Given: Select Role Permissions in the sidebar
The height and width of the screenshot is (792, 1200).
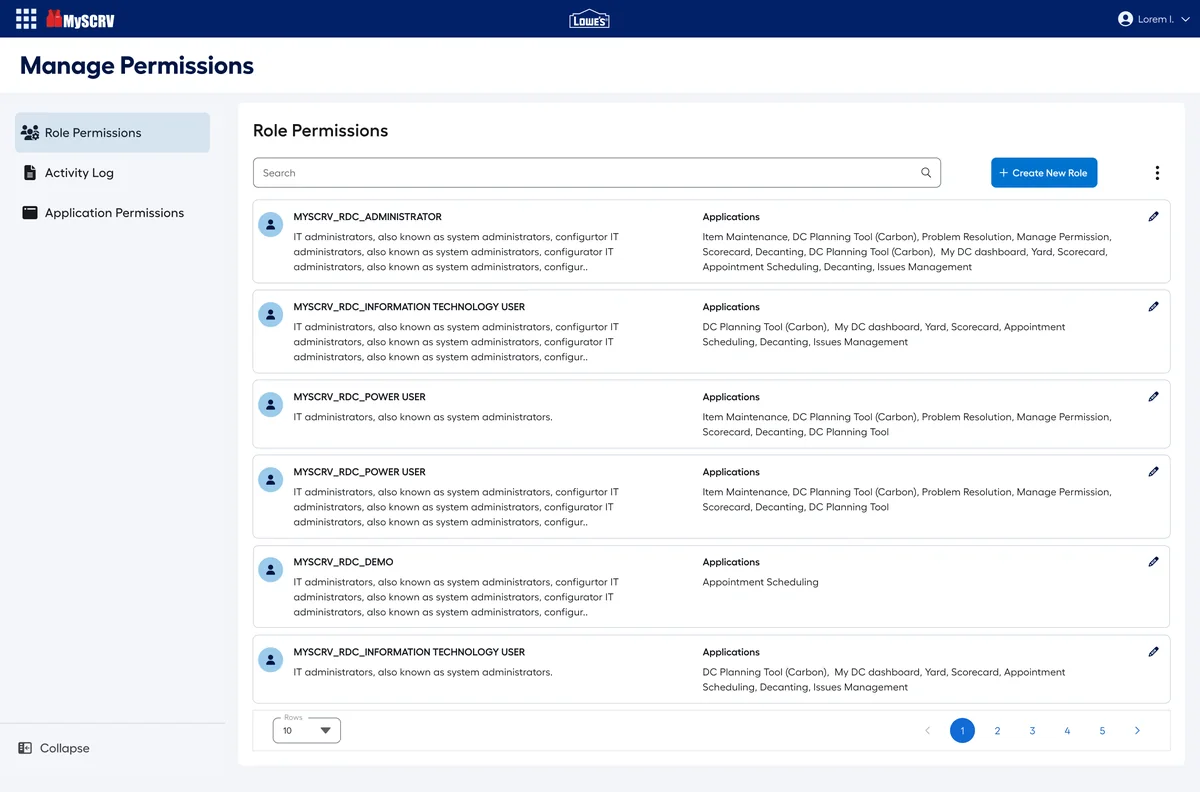Looking at the screenshot, I should pyautogui.click(x=112, y=132).
